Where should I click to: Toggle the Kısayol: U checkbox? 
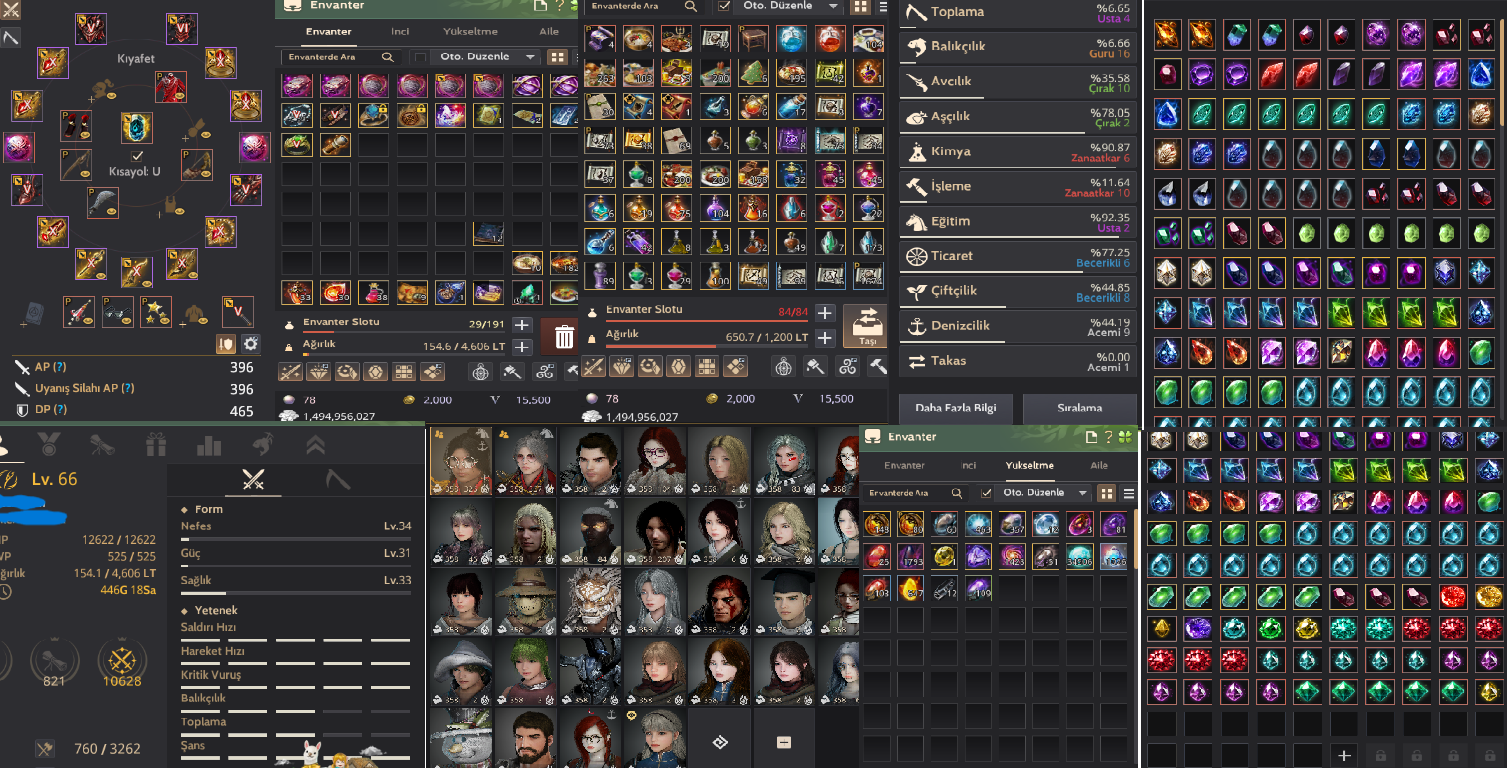[138, 157]
